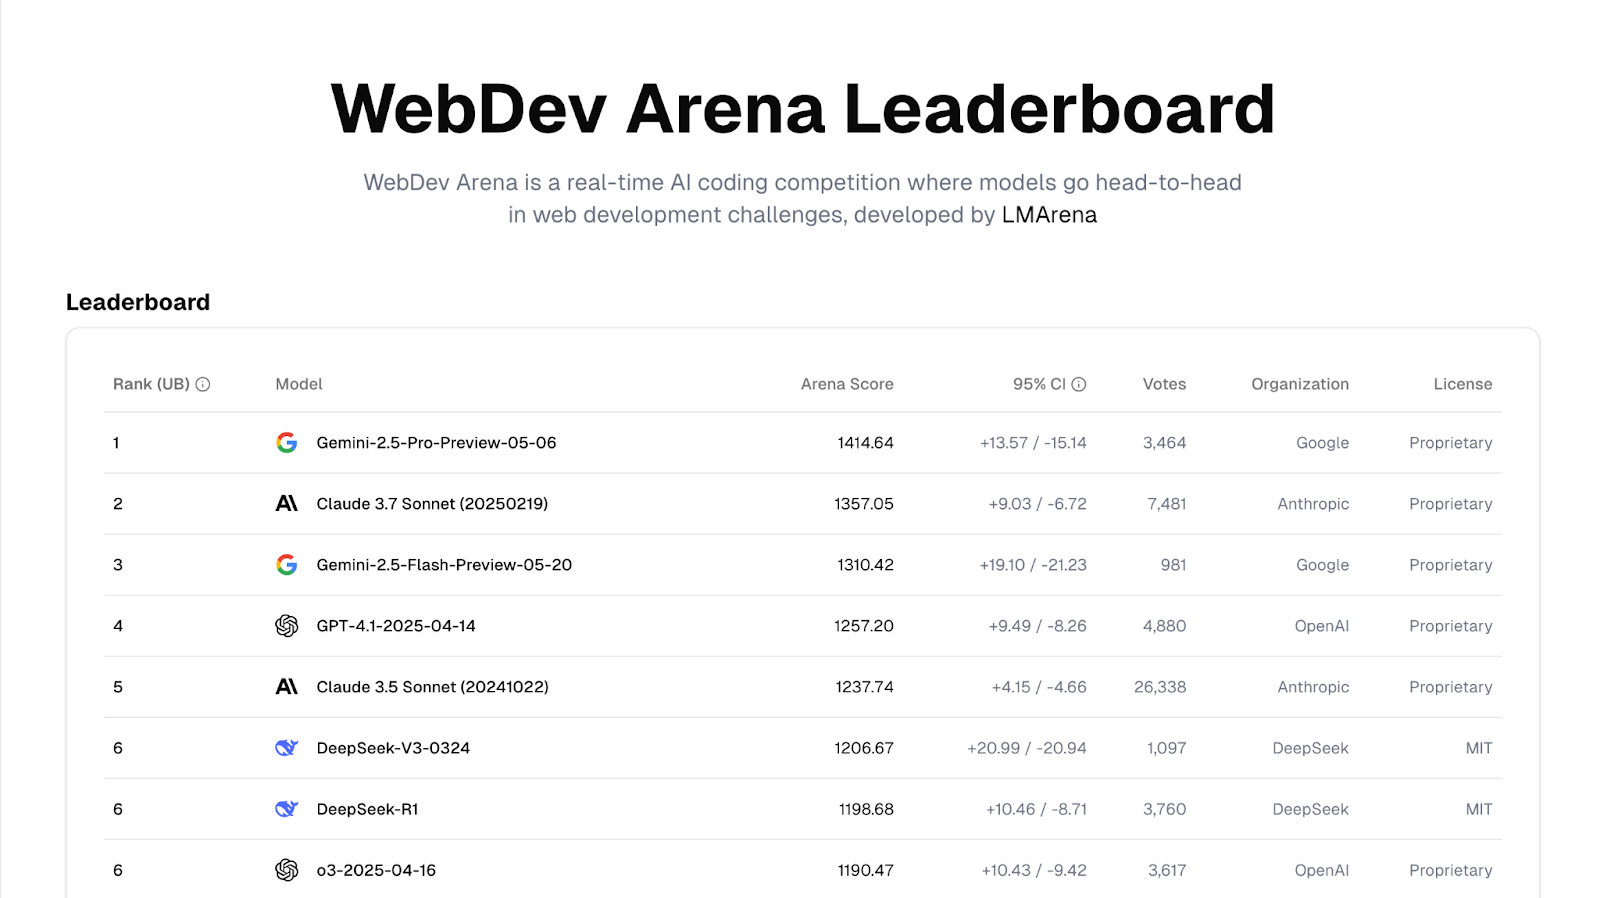This screenshot has height=898, width=1600.
Task: Click the 95% CI info icon
Action: (1079, 384)
